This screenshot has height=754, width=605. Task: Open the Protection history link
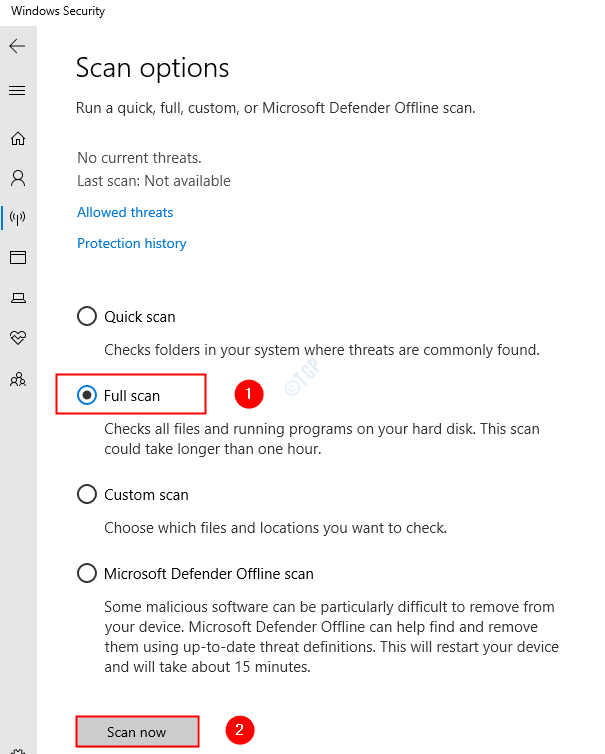(x=132, y=243)
